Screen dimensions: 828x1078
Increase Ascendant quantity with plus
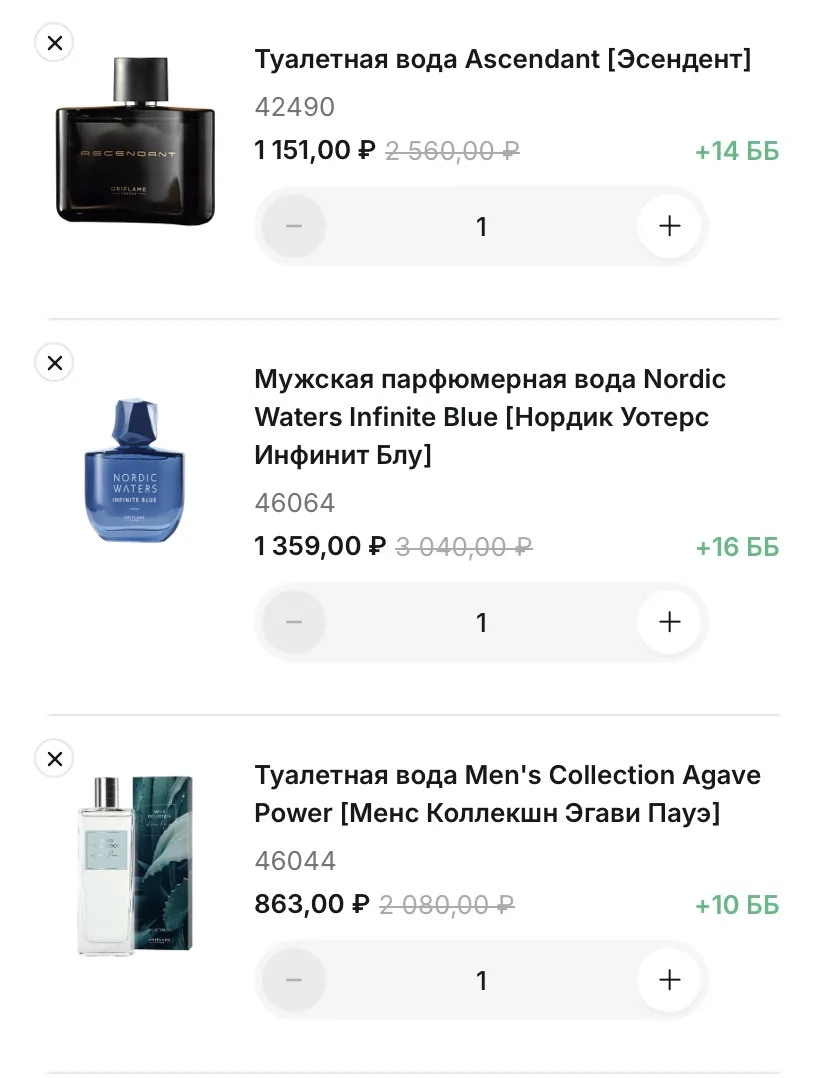(669, 226)
